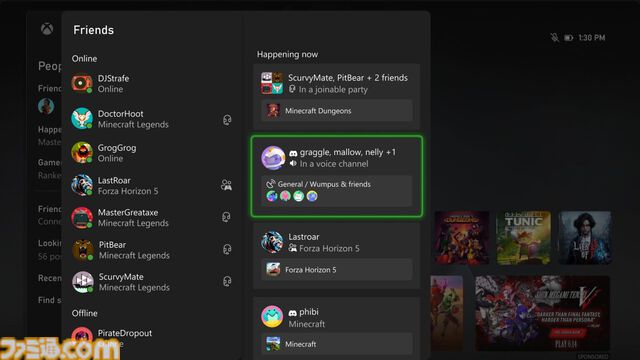Open the TUNIC game tile
The height and width of the screenshot is (360, 640).
523,238
